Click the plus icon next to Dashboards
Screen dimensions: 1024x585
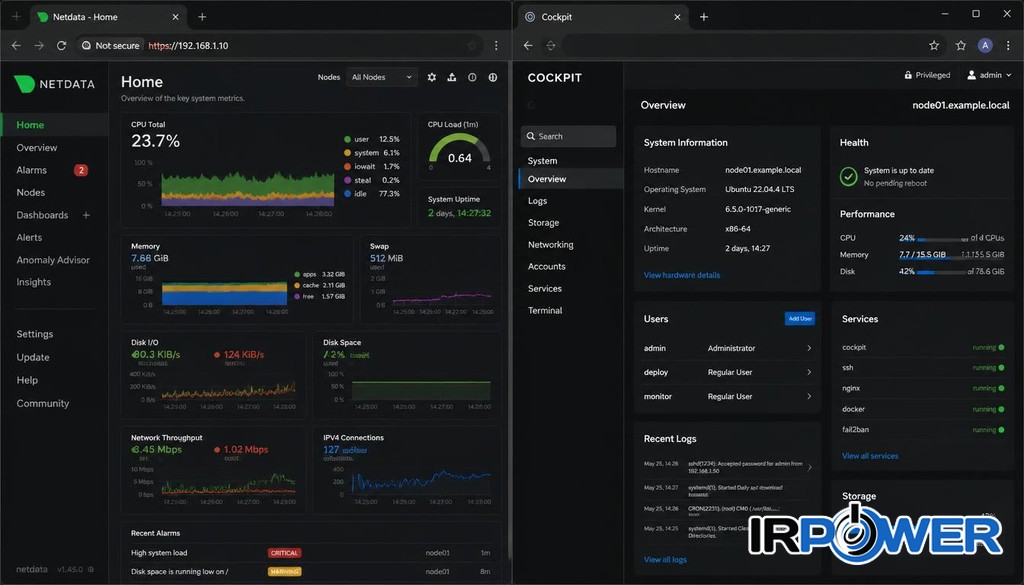[86, 215]
